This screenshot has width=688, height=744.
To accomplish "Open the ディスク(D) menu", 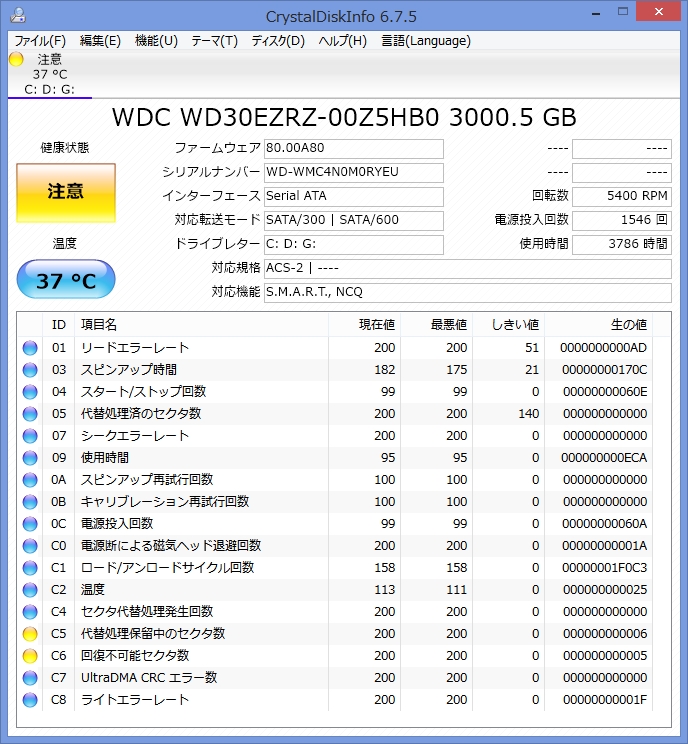I will coord(278,41).
